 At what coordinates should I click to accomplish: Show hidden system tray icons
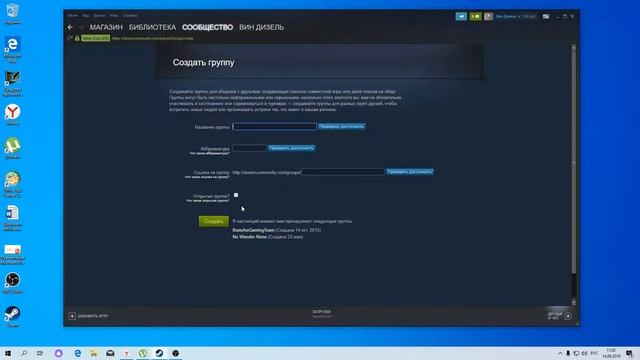[560, 353]
